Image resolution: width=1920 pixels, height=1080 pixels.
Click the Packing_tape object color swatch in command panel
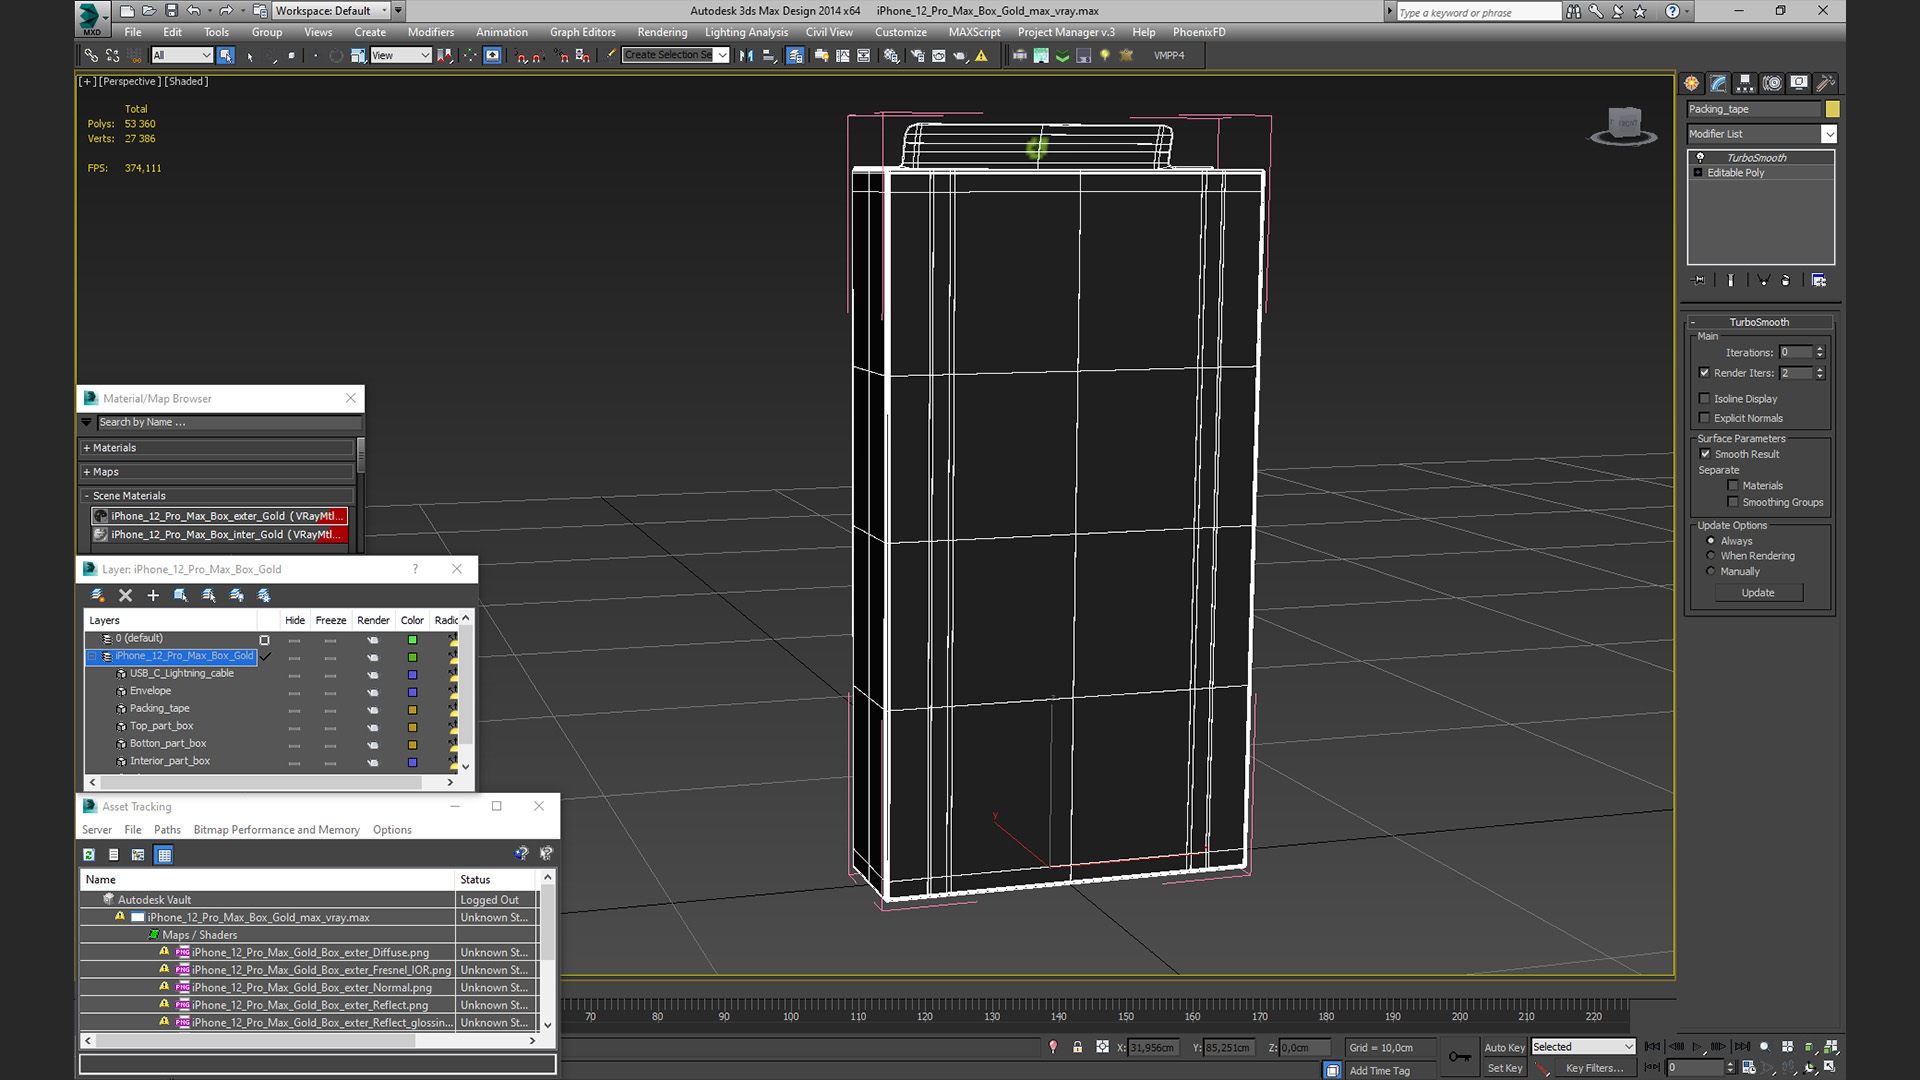1832,109
